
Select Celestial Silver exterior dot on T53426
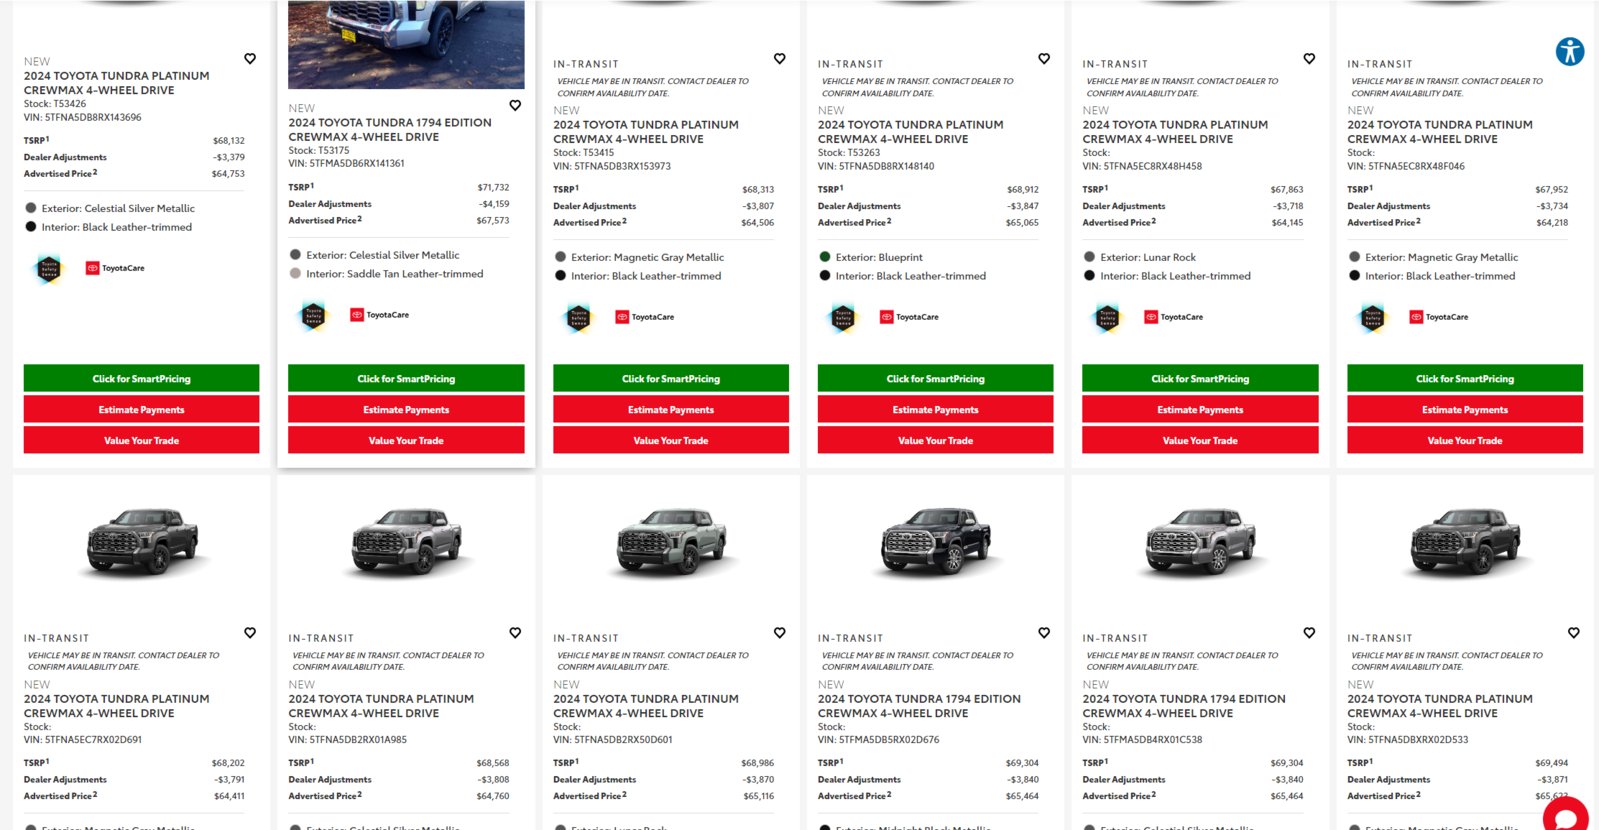click(30, 208)
